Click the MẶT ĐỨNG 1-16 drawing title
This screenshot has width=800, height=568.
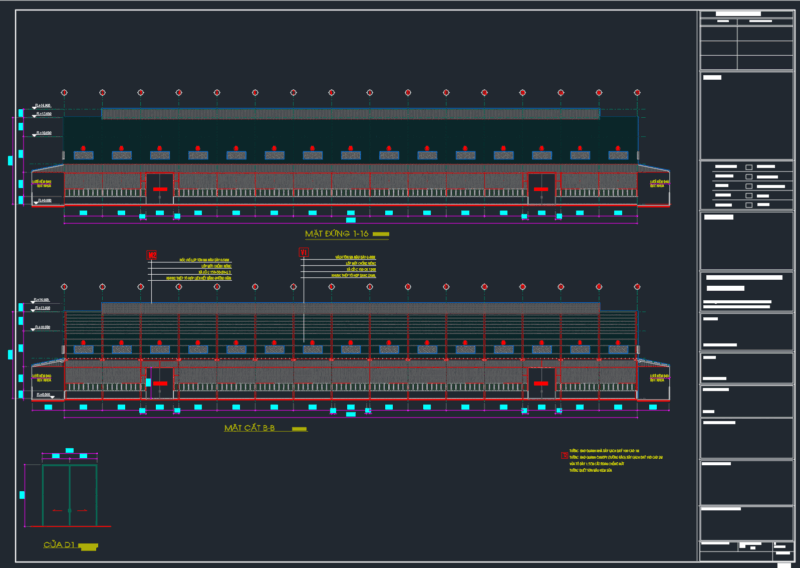[337, 233]
